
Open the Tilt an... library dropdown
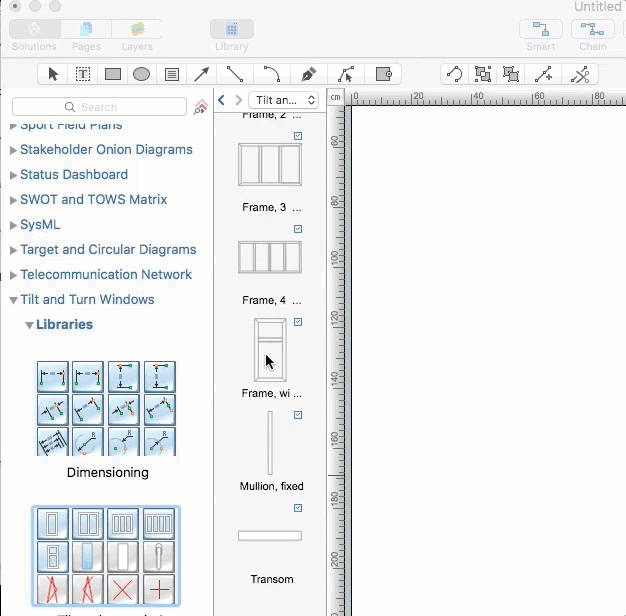click(x=283, y=100)
